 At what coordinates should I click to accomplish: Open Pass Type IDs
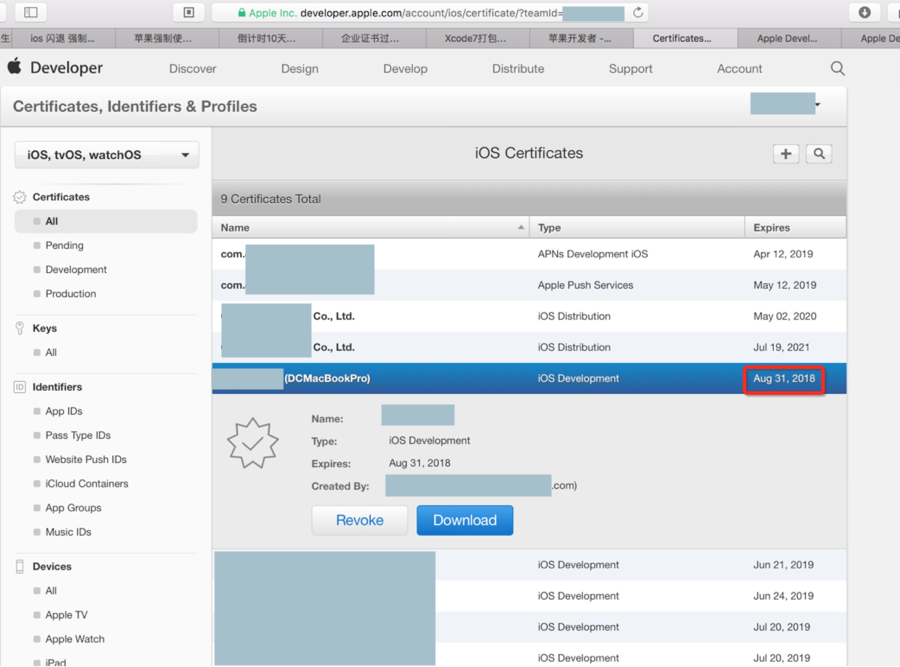click(x=77, y=435)
